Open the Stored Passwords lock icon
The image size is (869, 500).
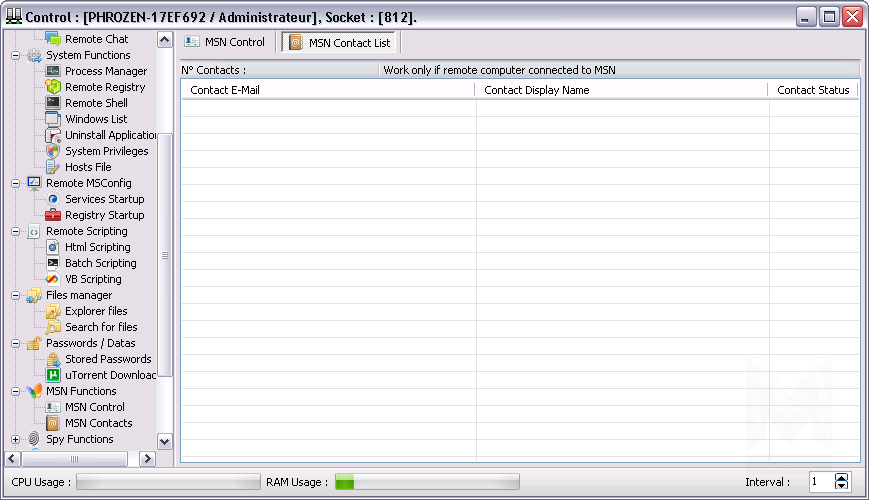tap(53, 359)
